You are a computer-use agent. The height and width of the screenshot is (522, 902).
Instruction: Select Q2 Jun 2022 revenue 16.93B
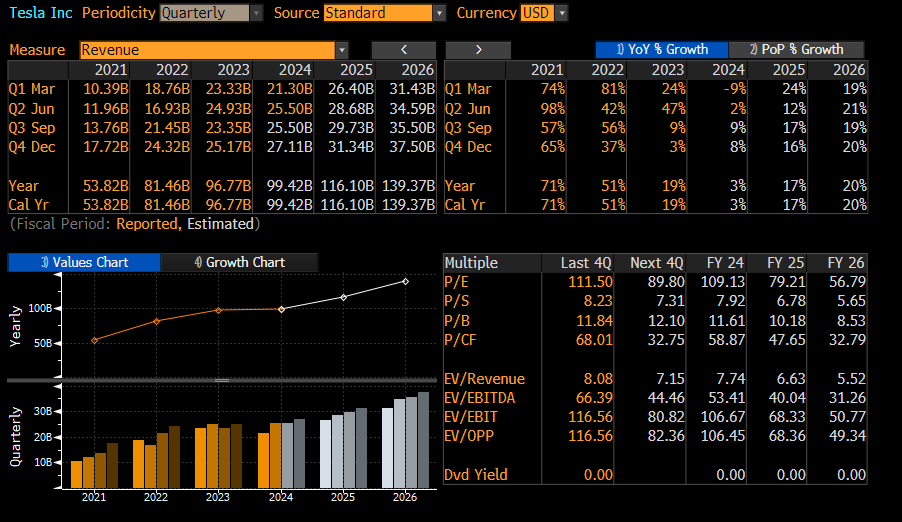167,109
